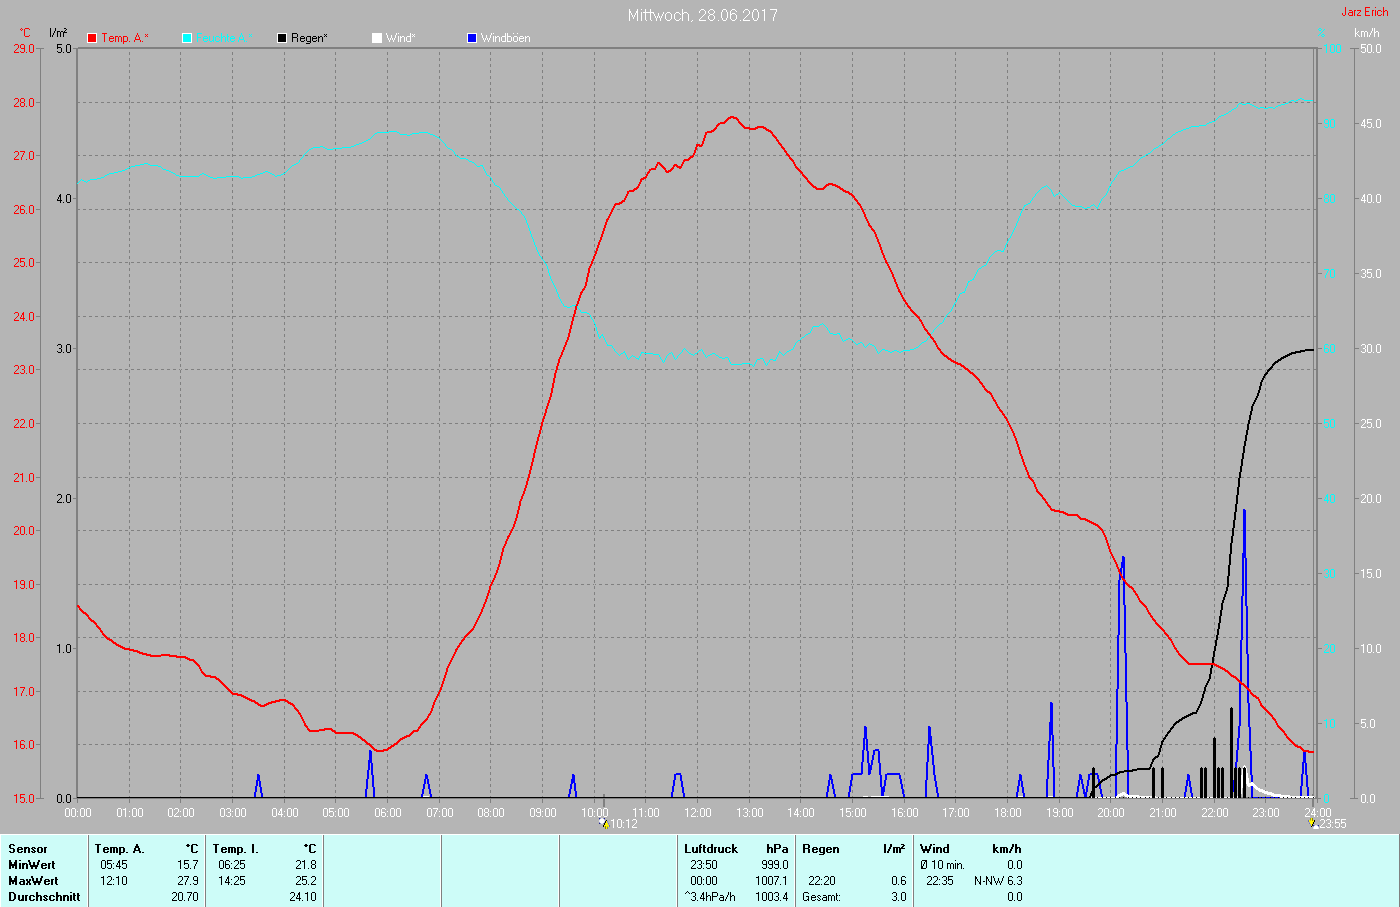Screen dimensions: 1400x907
Task: Click the pressure value '1007.1'
Action: [x=771, y=881]
